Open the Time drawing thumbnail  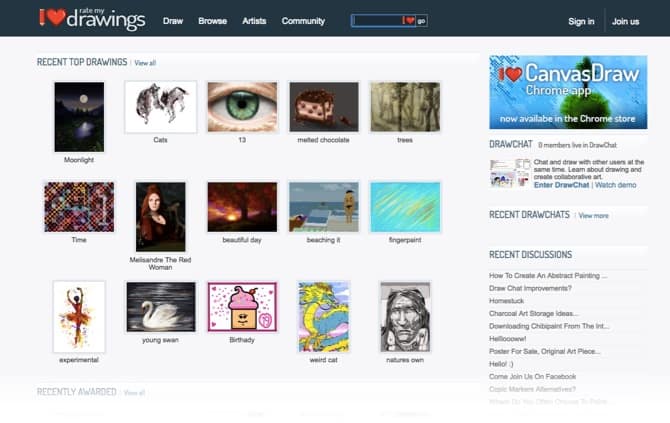click(x=79, y=207)
